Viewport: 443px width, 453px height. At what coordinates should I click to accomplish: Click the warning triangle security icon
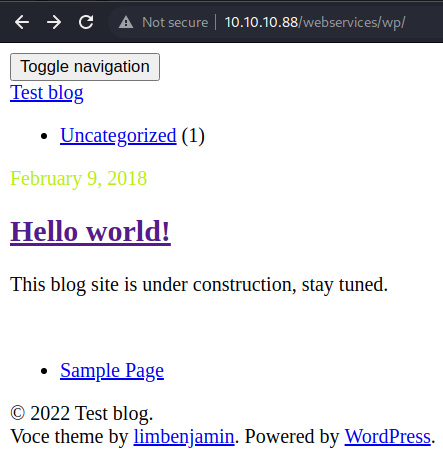click(126, 22)
